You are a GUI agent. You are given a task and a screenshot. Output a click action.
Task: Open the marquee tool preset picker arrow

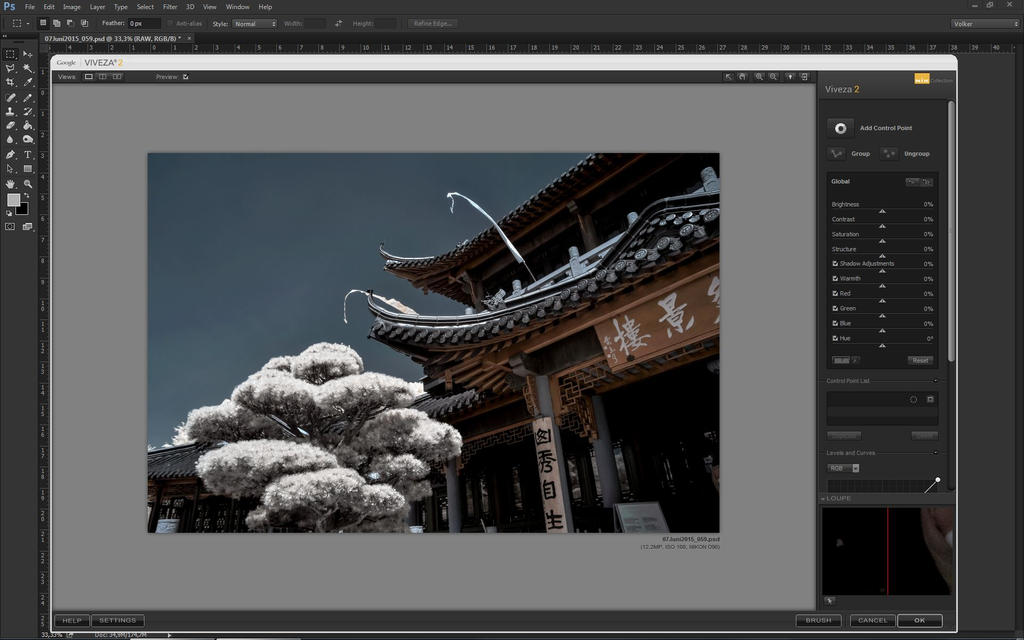point(27,24)
